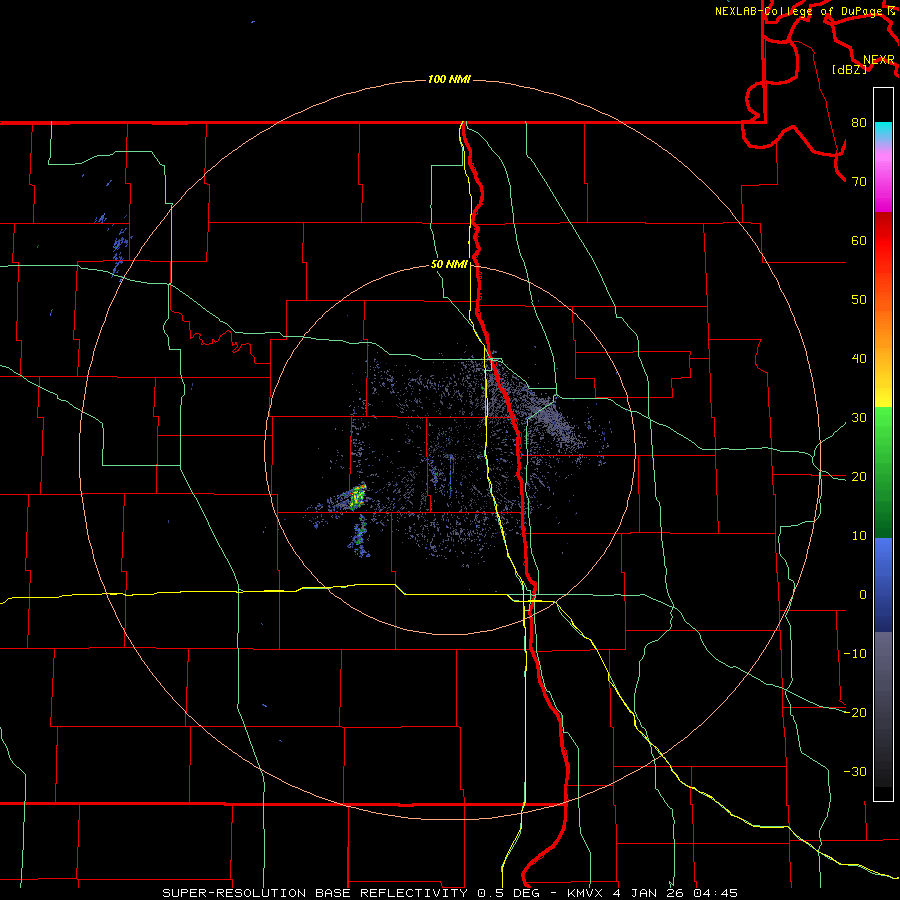
Task: Click the Super-Resolution Base Reflectivity caption
Action: click(x=313, y=893)
